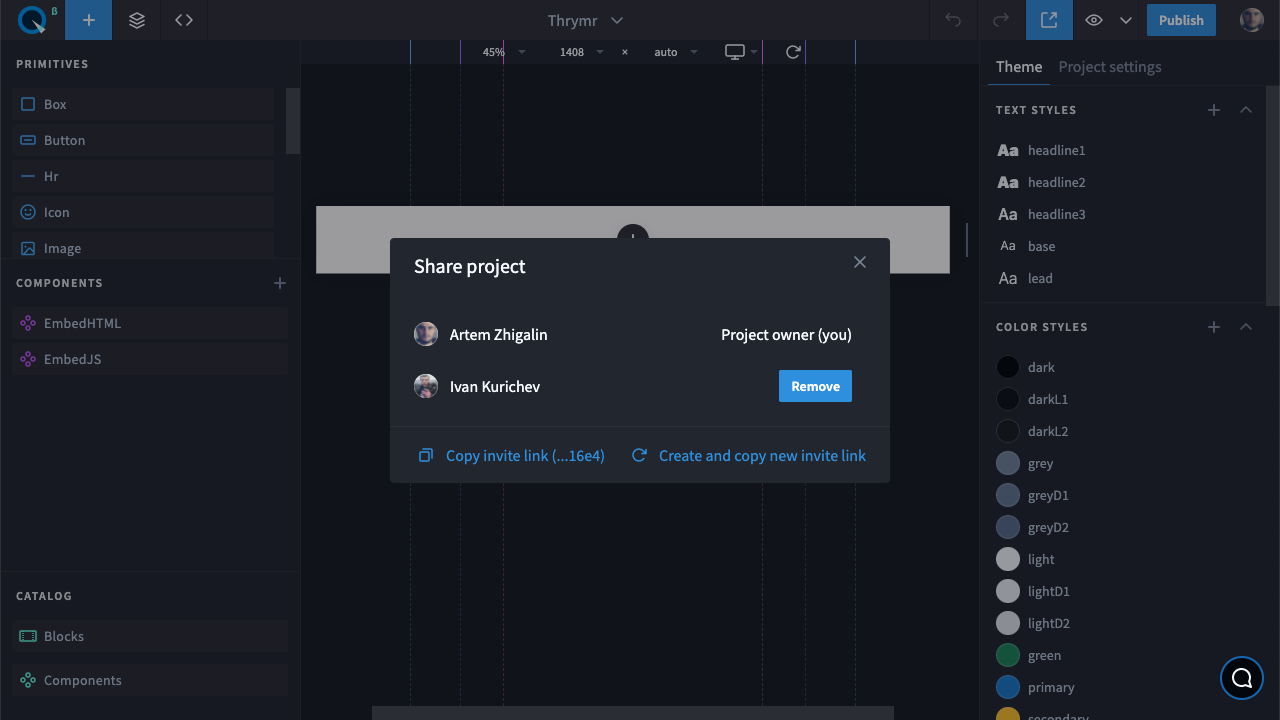Click the share project icon in top bar

(x=1049, y=20)
